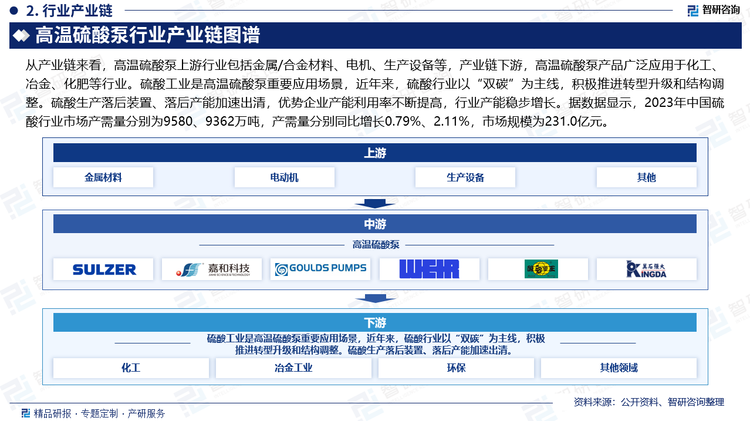This screenshot has width=750, height=421.
Task: Click the downstream description starting 硫酸工业是高温硫酸泵
Action: (x=375, y=344)
